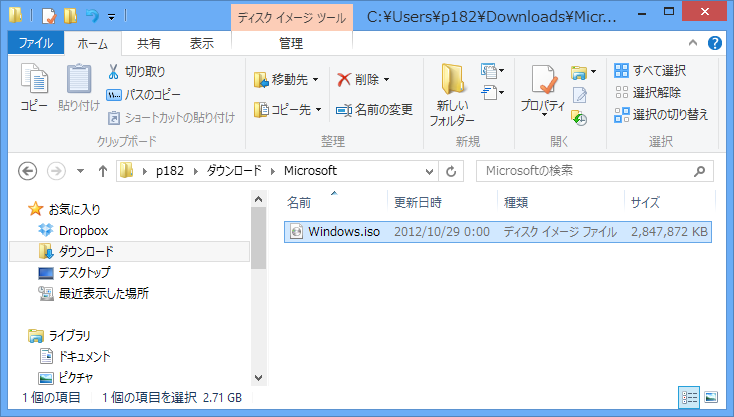734x417 pixels.
Task: Click the History clock icon
Action: coord(580,118)
